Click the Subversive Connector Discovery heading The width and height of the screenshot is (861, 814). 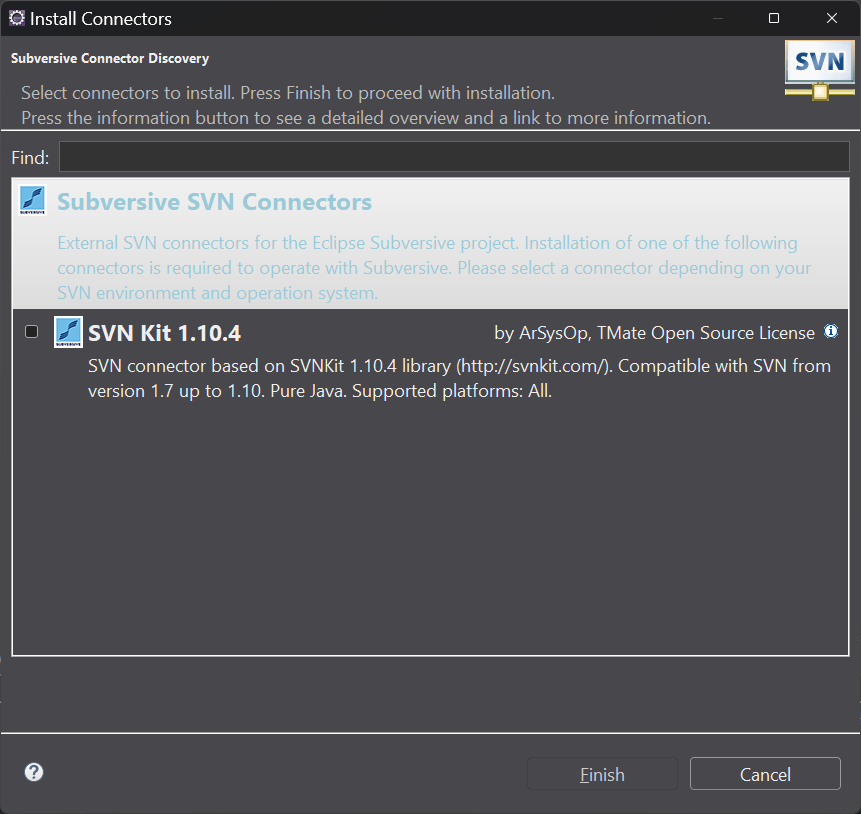click(110, 58)
